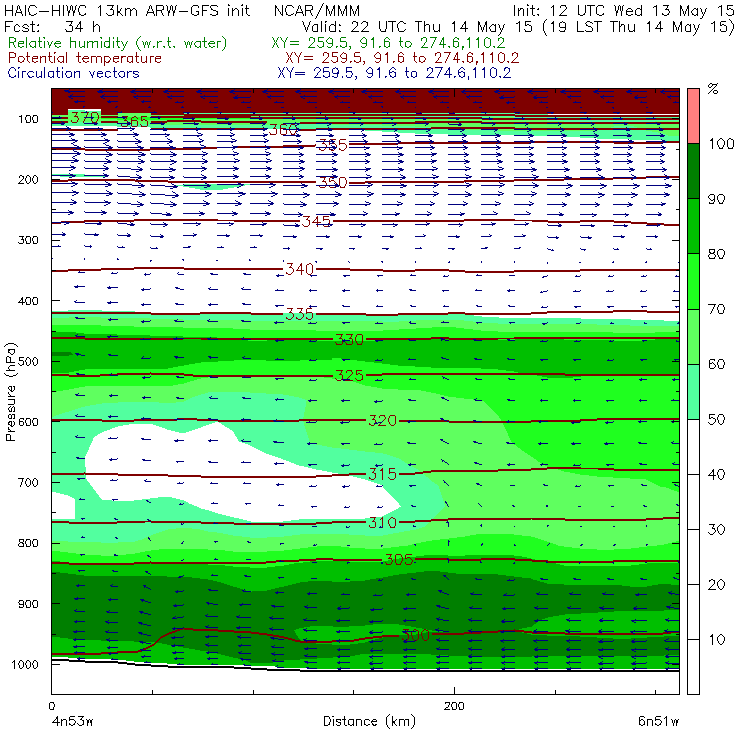Click the % unit label above colorbar
Viewport: 740px width, 740px height.
(x=713, y=88)
